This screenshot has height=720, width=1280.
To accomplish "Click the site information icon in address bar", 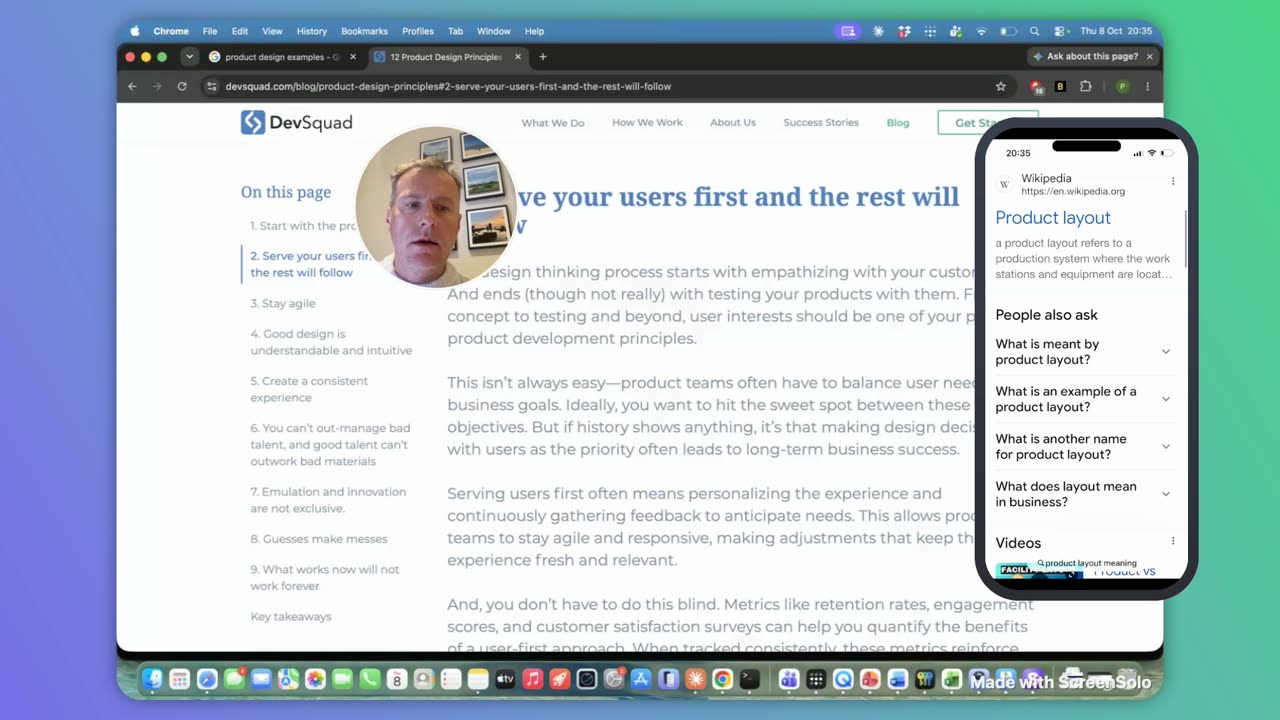I will [x=211, y=86].
